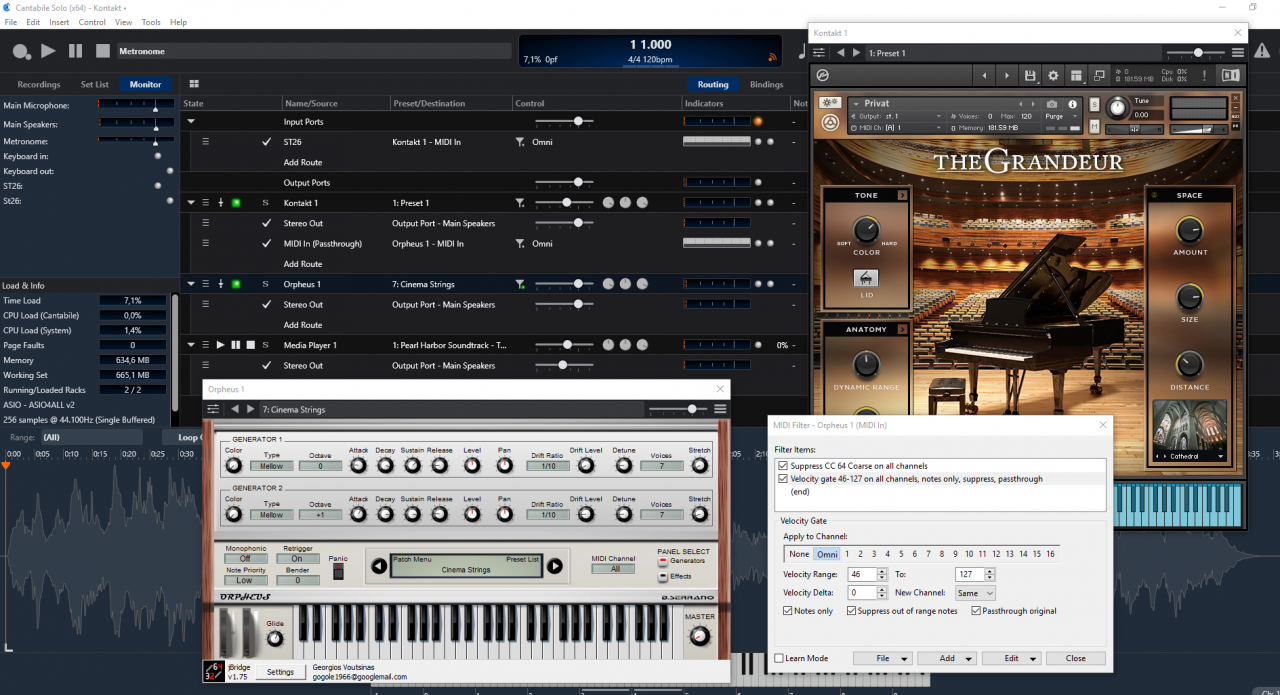The image size is (1280, 695).
Task: Toggle Passthrough original checkbox
Action: pos(976,611)
